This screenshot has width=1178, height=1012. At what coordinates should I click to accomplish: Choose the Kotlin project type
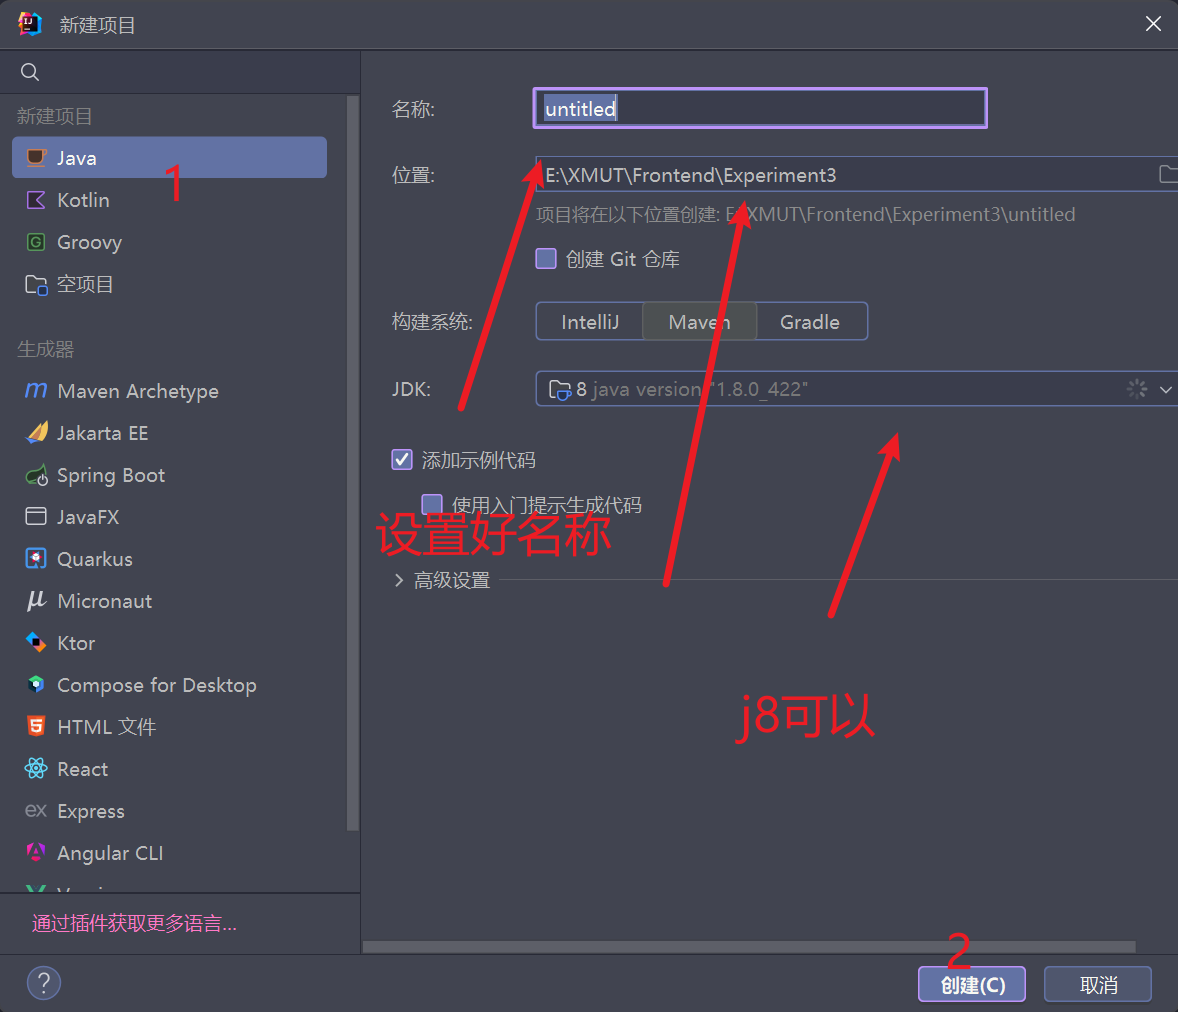tap(169, 200)
